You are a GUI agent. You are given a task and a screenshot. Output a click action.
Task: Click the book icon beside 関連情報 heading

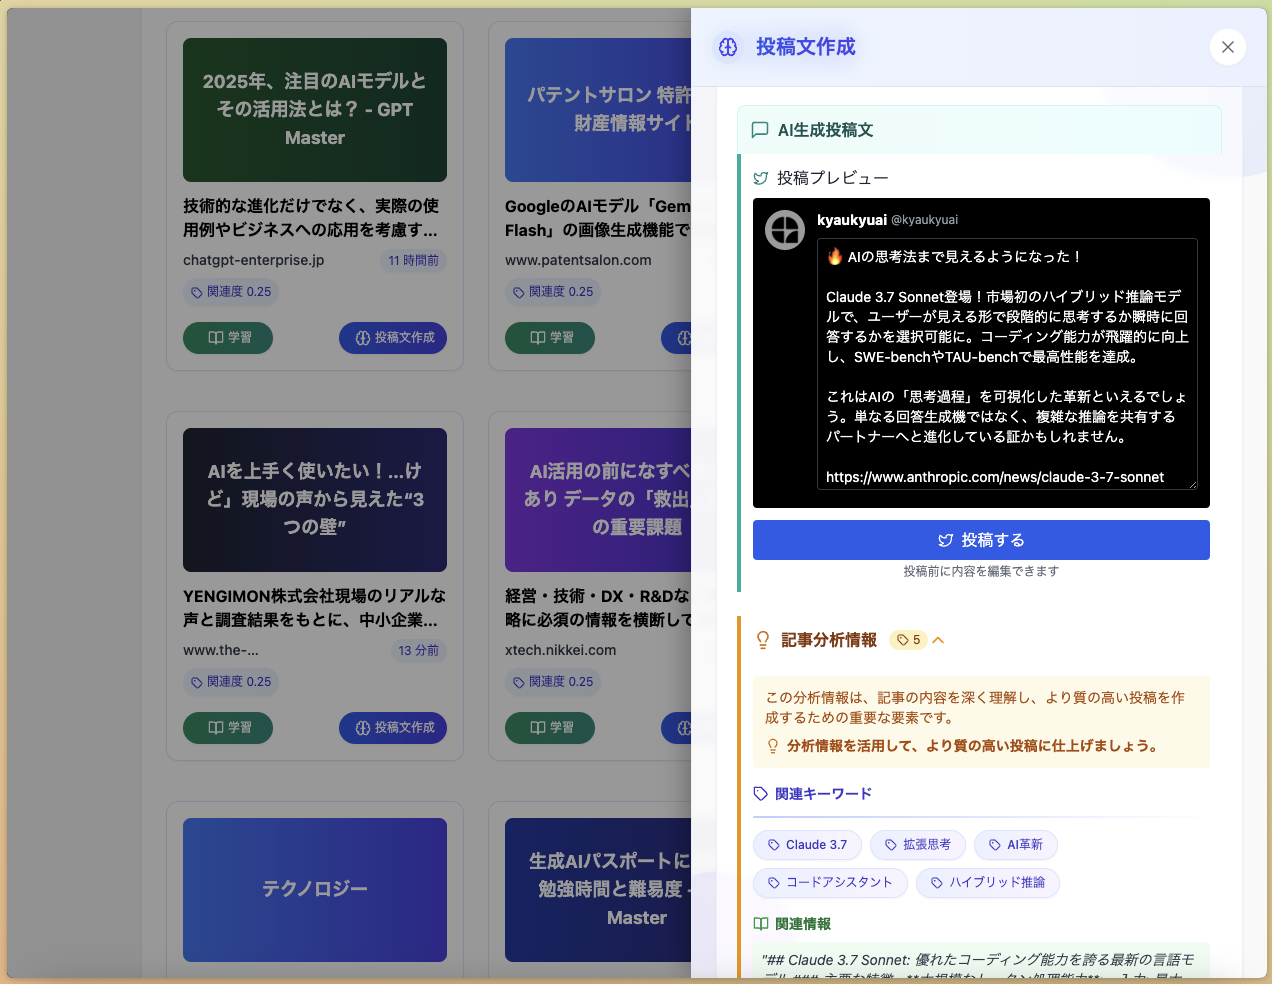(761, 924)
